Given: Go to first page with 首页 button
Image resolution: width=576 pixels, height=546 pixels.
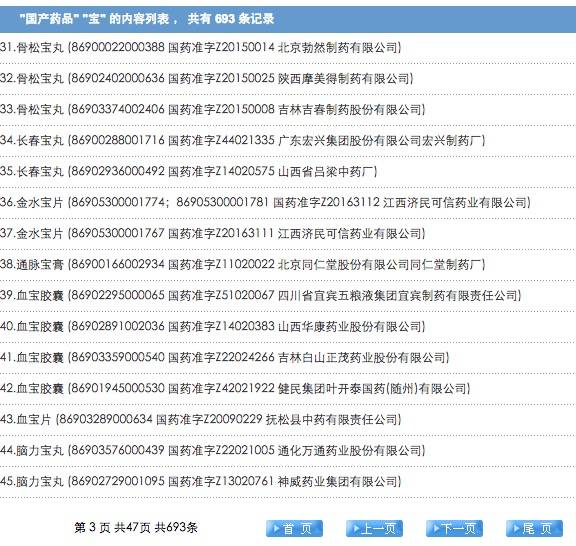Looking at the screenshot, I should (294, 528).
